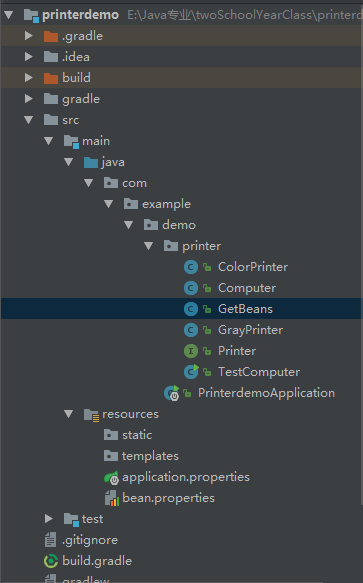The image size is (363, 583).
Task: Collapse the java source root arrow
Action: tap(69, 162)
